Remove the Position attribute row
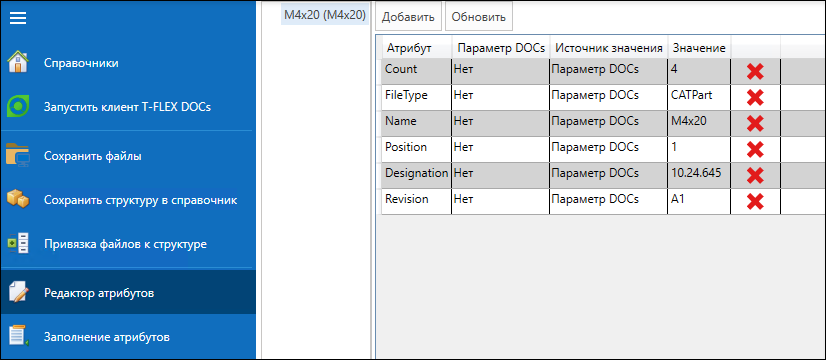 point(755,149)
